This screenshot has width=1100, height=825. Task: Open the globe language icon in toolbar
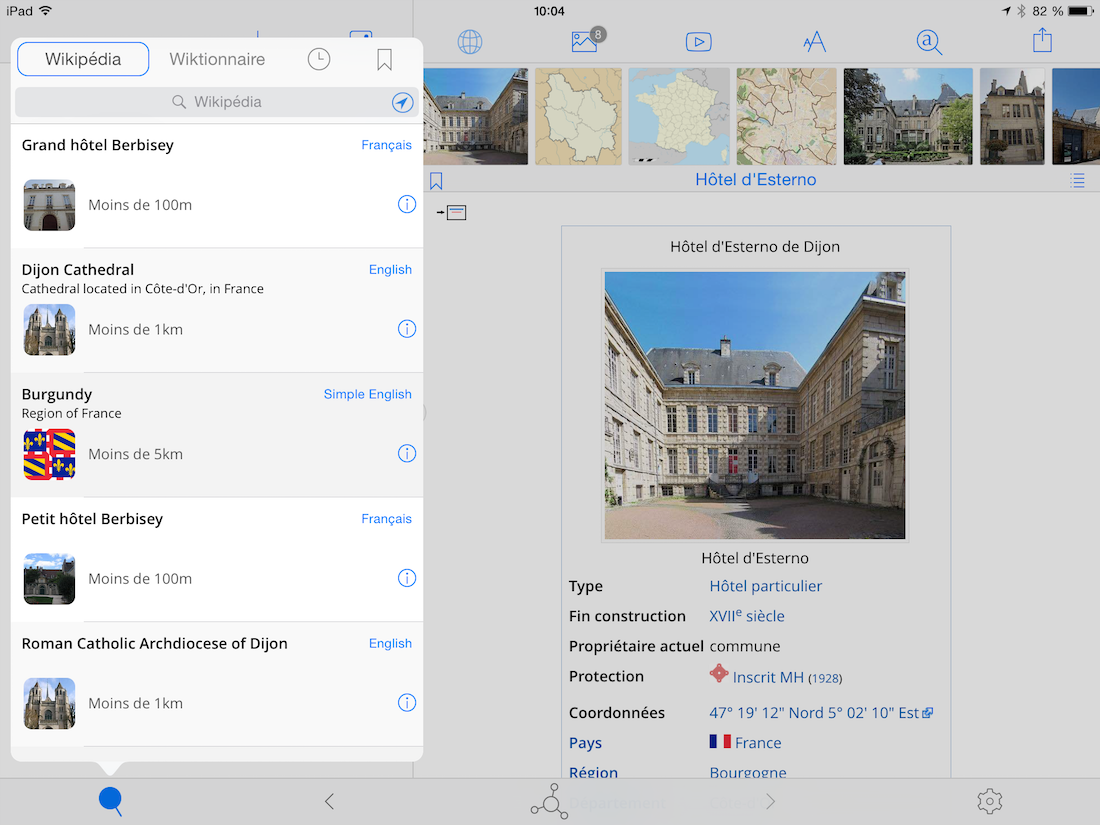(x=470, y=42)
